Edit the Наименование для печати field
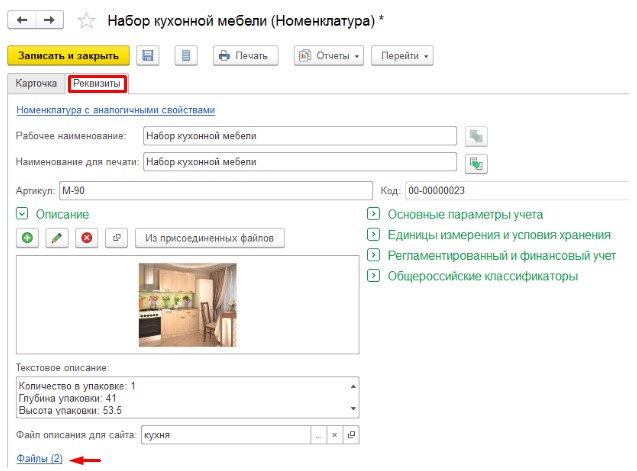This screenshot has height=471, width=637. click(x=300, y=162)
